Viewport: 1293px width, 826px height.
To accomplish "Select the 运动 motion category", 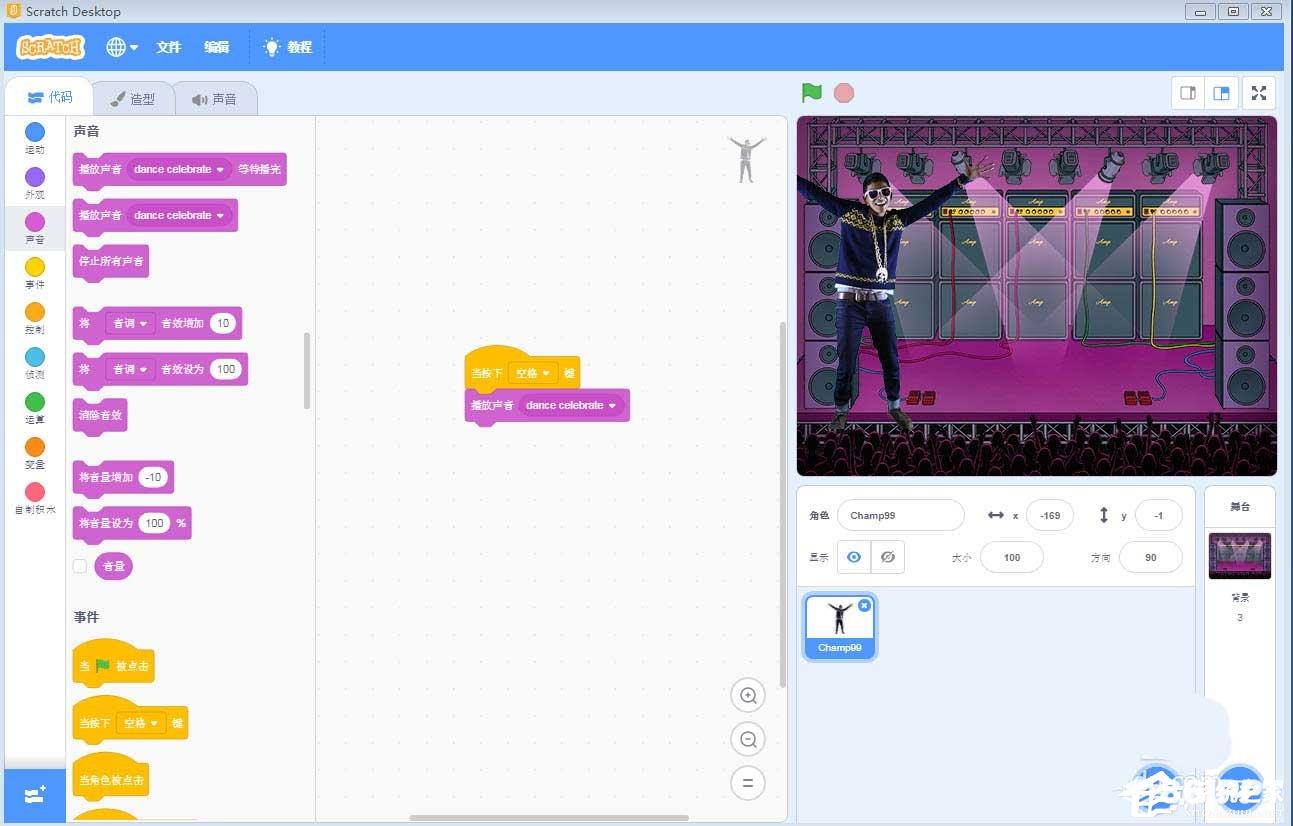I will coord(35,138).
